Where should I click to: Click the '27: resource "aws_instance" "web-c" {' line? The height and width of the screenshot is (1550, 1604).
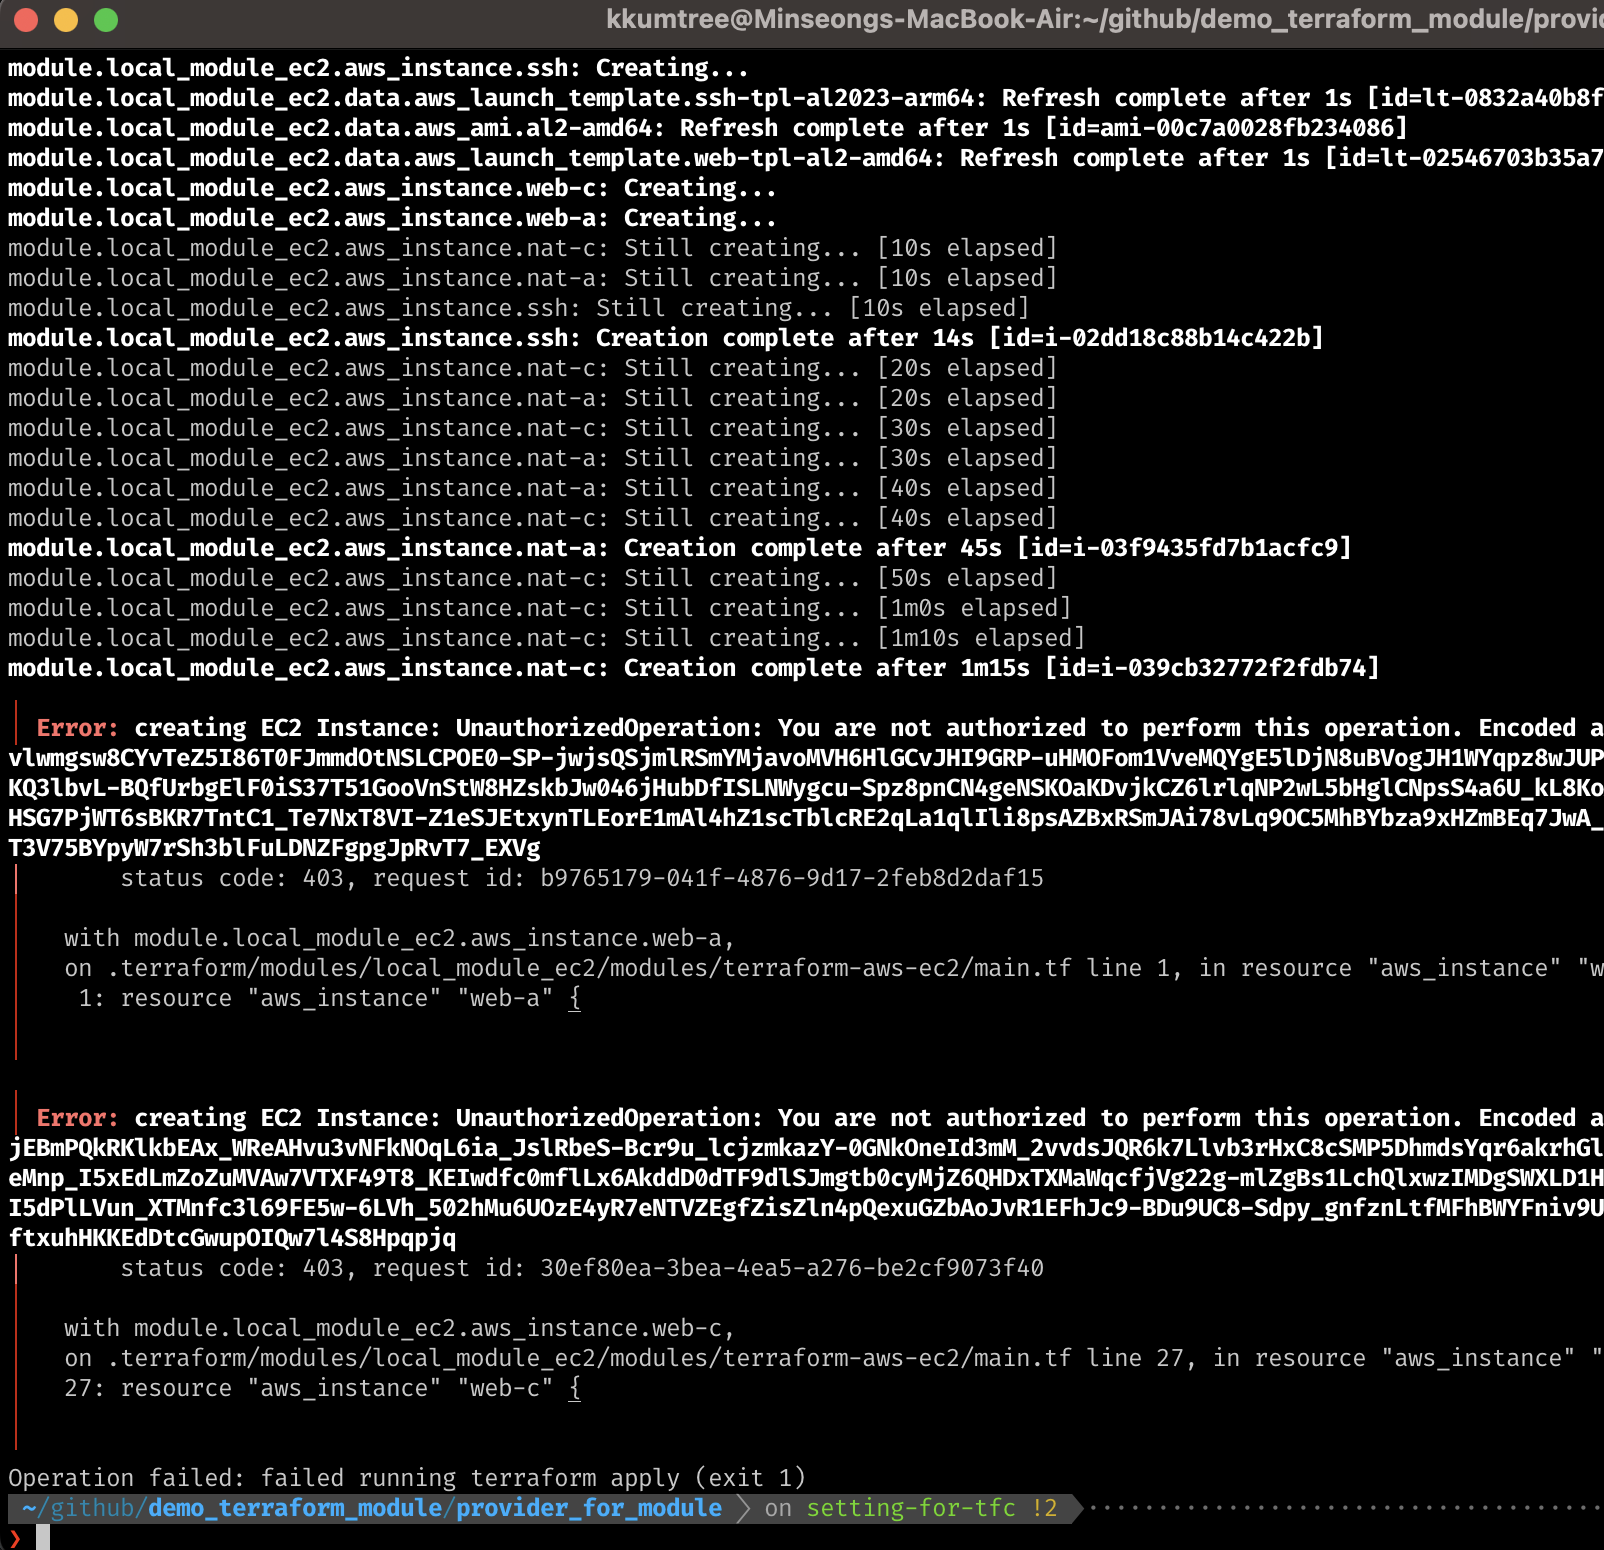point(323,1388)
